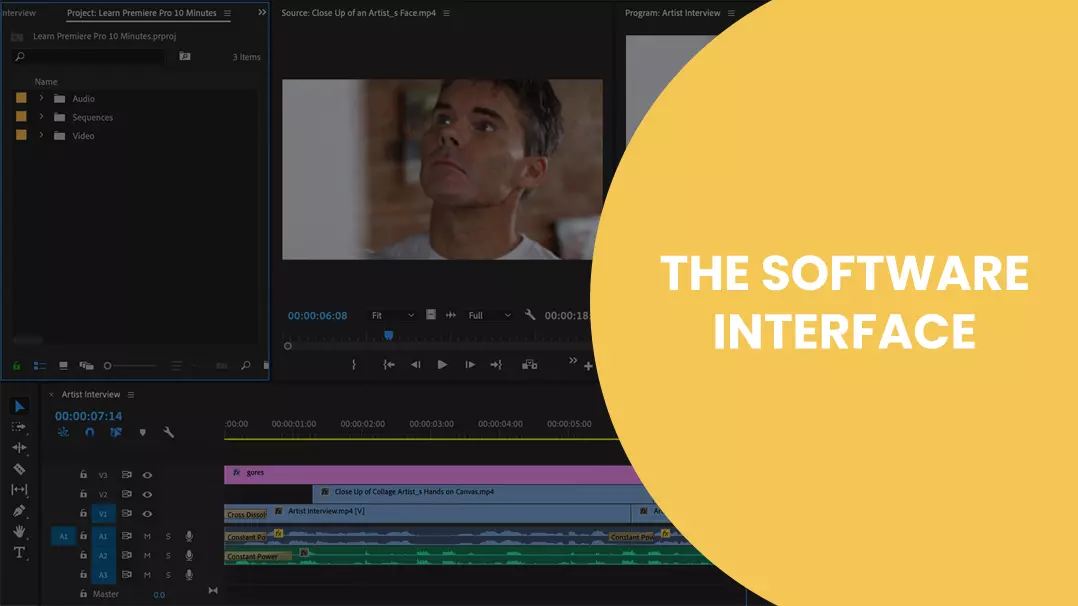Open the Fit zoom level dropdown
Image resolution: width=1078 pixels, height=606 pixels.
(x=393, y=315)
